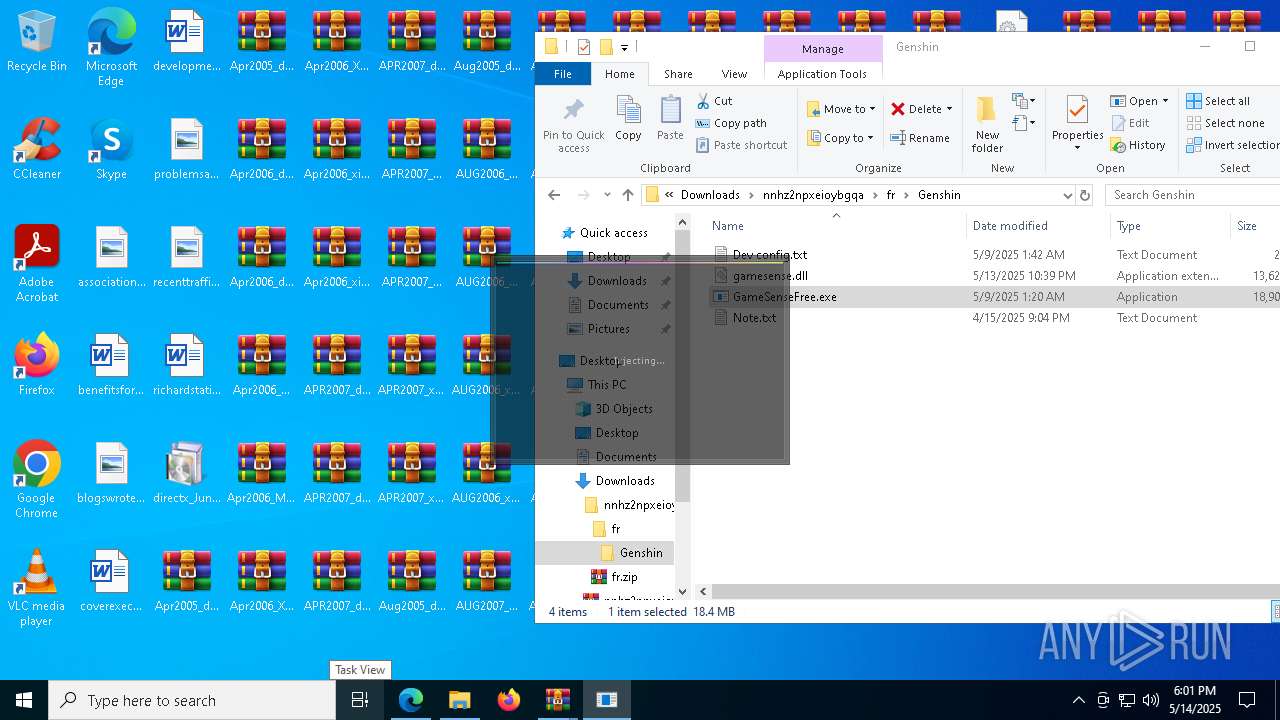This screenshot has height=720, width=1280.
Task: Open the Recent locations dropdown arrow
Action: pos(607,195)
